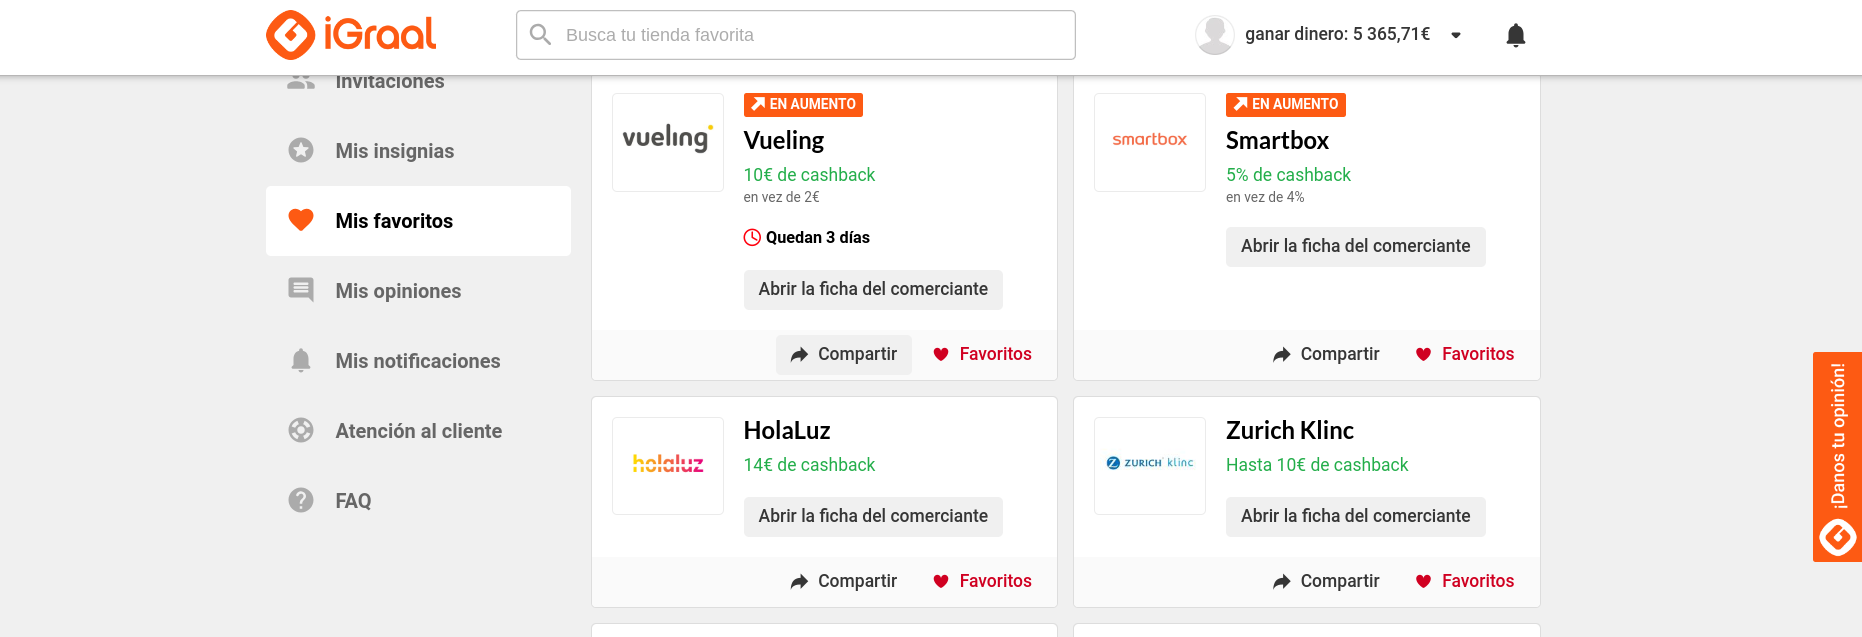Click the Mis opiniones chat icon
The width and height of the screenshot is (1862, 637).
[x=301, y=290]
